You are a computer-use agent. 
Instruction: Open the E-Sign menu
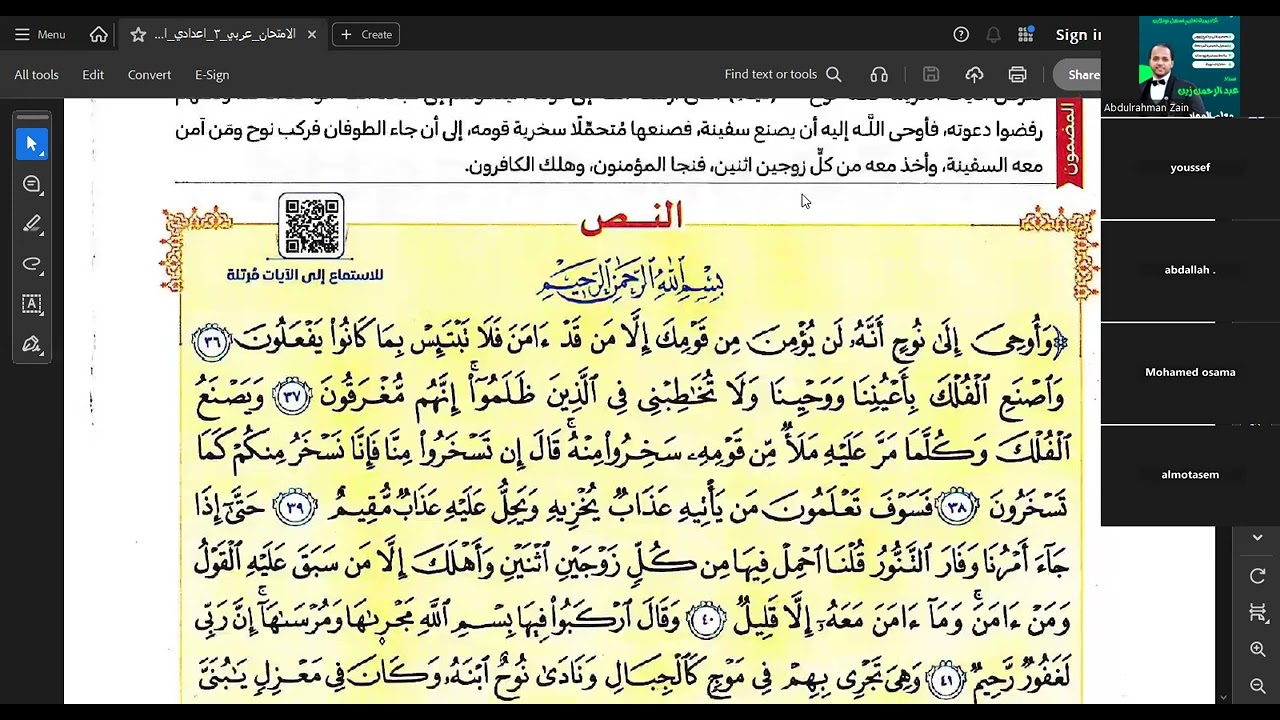point(212,74)
